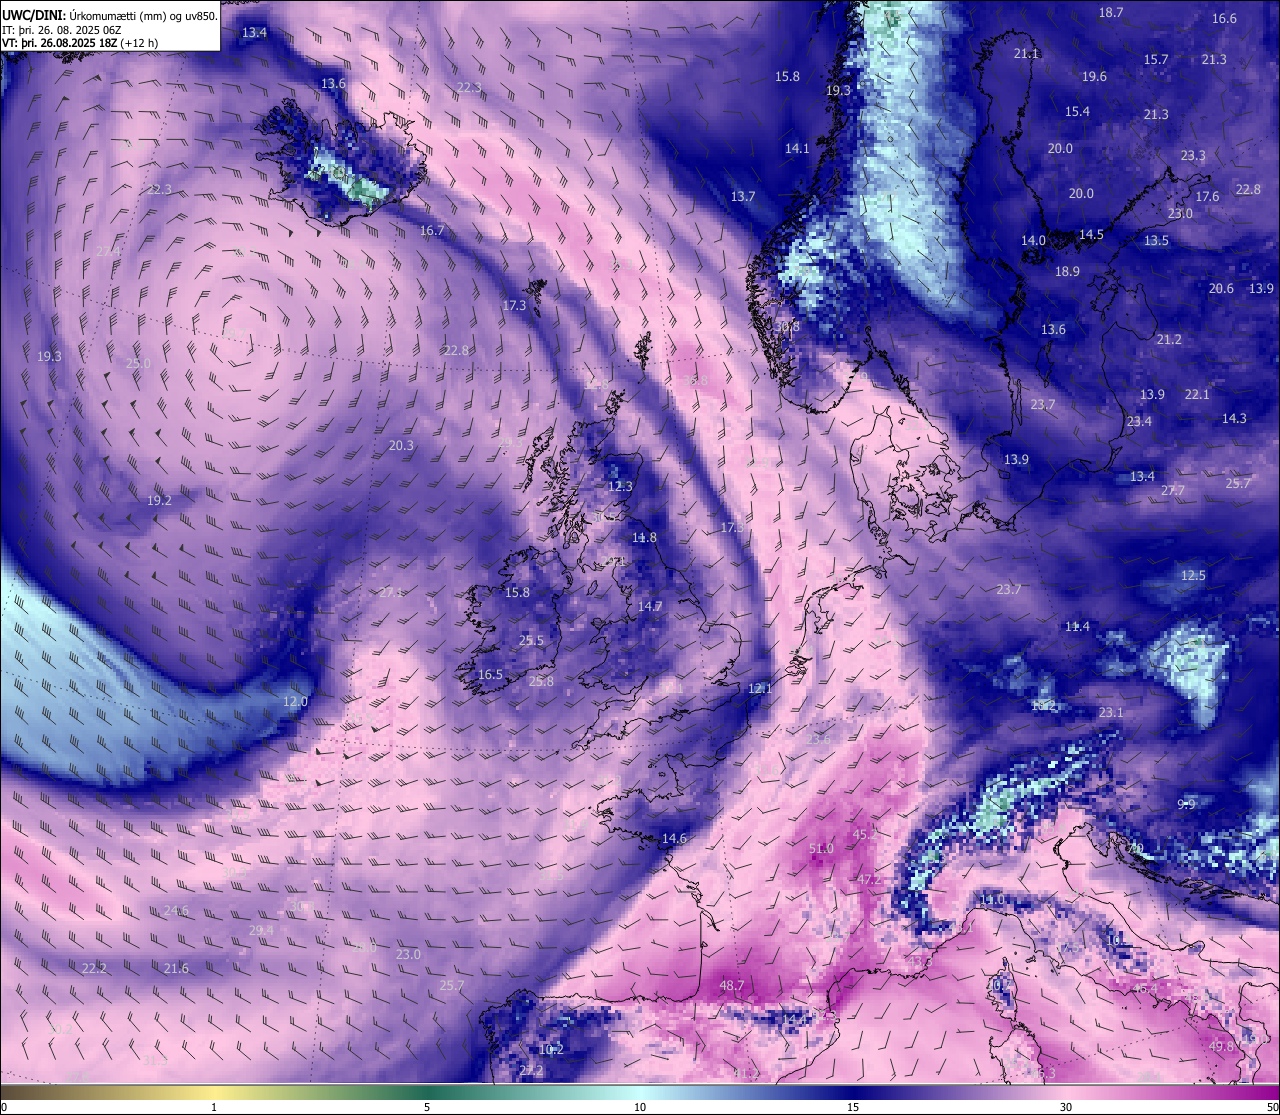The height and width of the screenshot is (1115, 1280).
Task: Click the 16.5 value in southwest Ireland
Action: 490,675
